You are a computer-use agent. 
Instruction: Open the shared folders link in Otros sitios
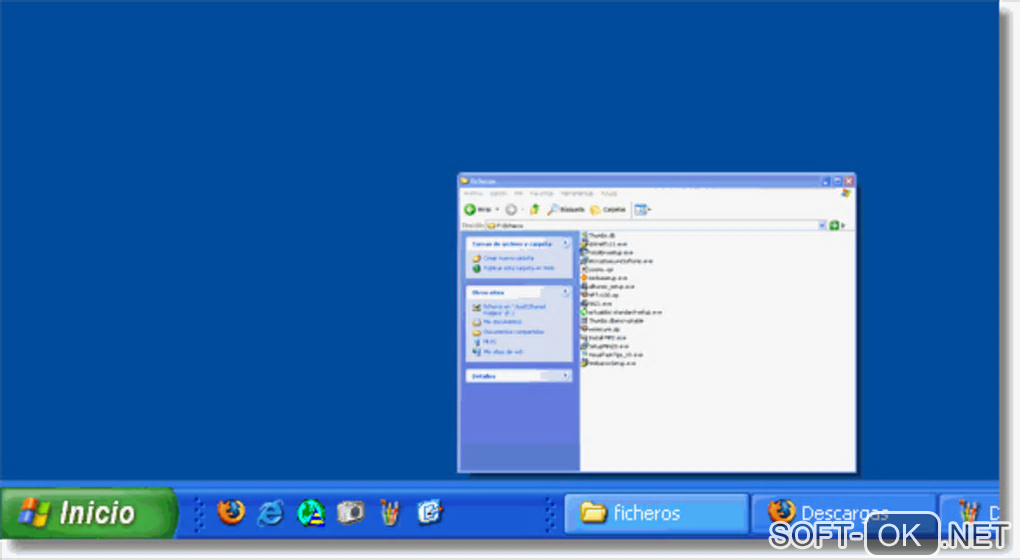514,310
